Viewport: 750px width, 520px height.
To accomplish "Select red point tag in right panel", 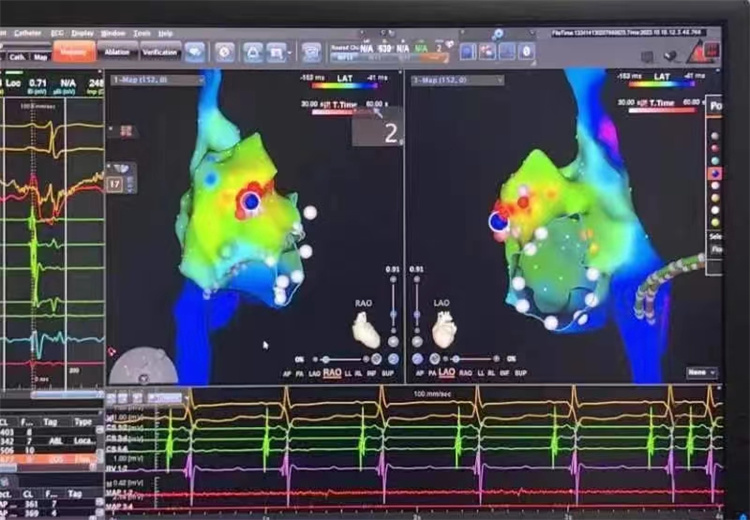I will [715, 149].
